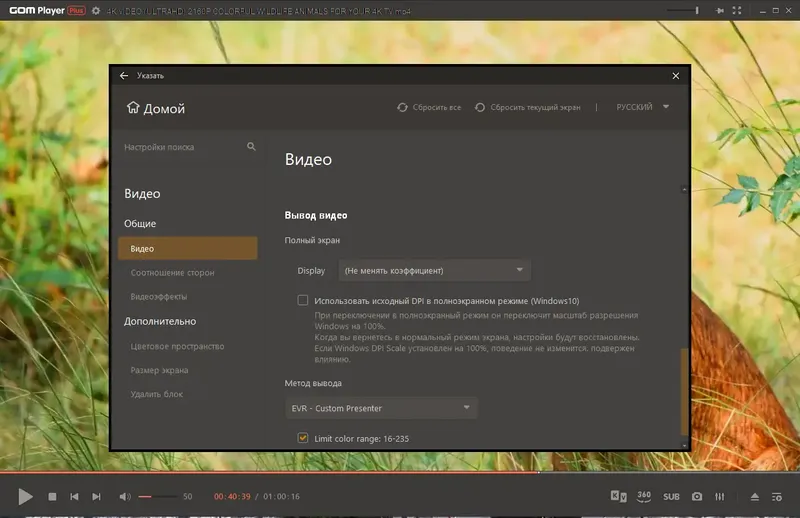
Task: Open Размер экрана in the sidebar
Action: (159, 370)
